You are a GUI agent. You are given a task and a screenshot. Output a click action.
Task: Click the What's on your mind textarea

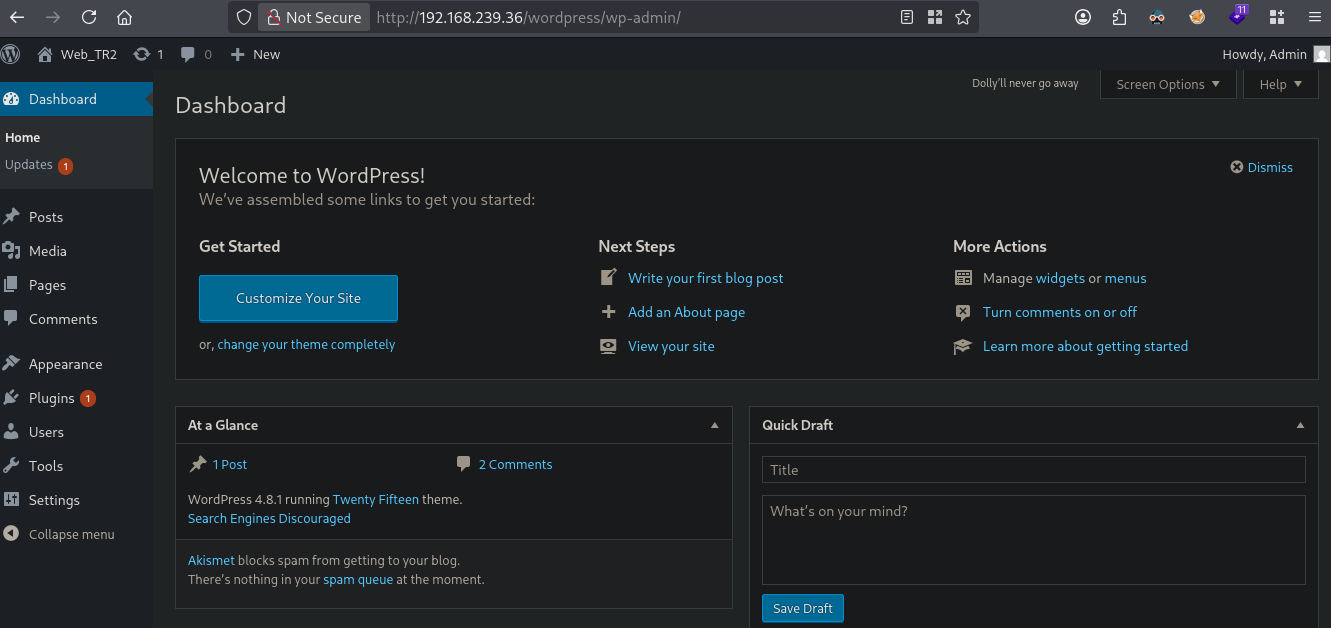point(1034,540)
